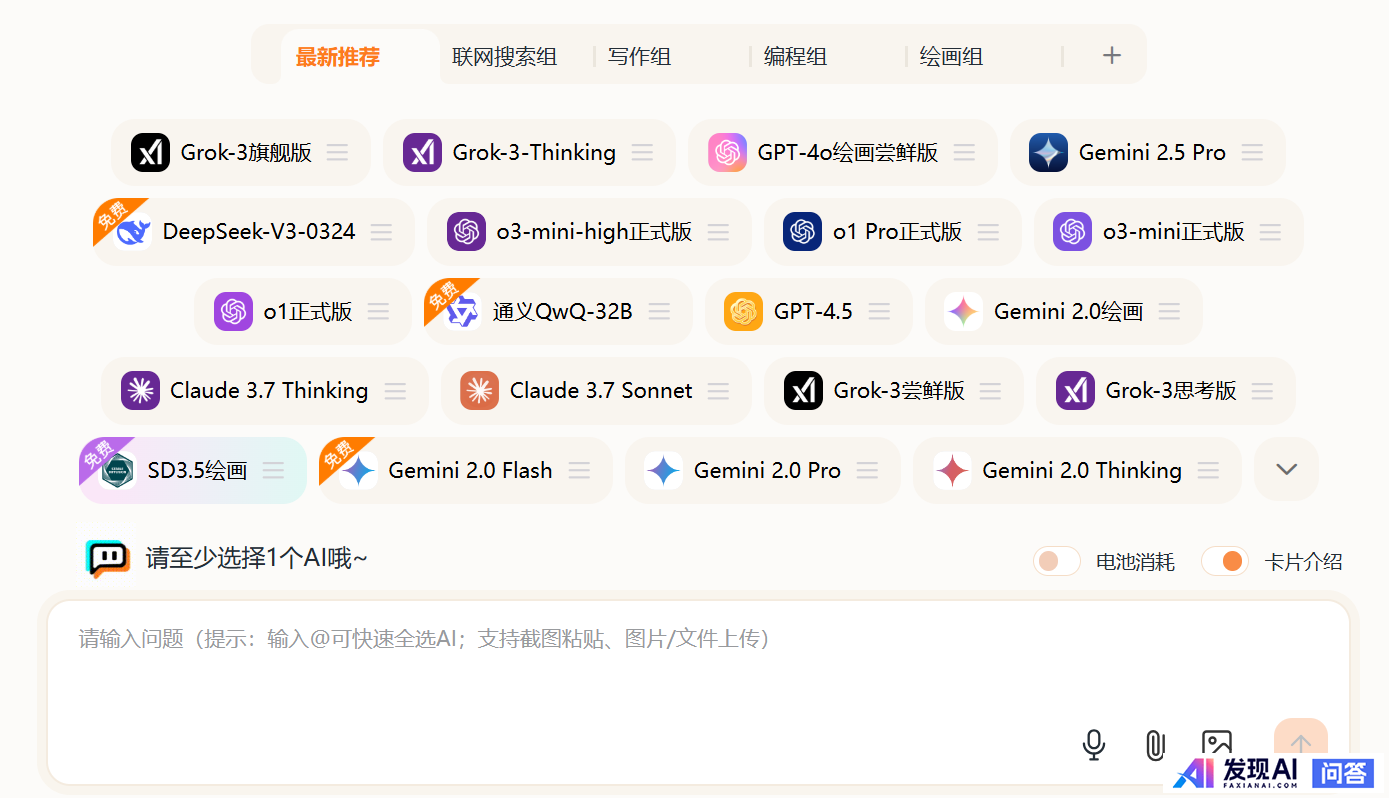
Task: Go to the 写作组 tab
Action: pyautogui.click(x=640, y=57)
